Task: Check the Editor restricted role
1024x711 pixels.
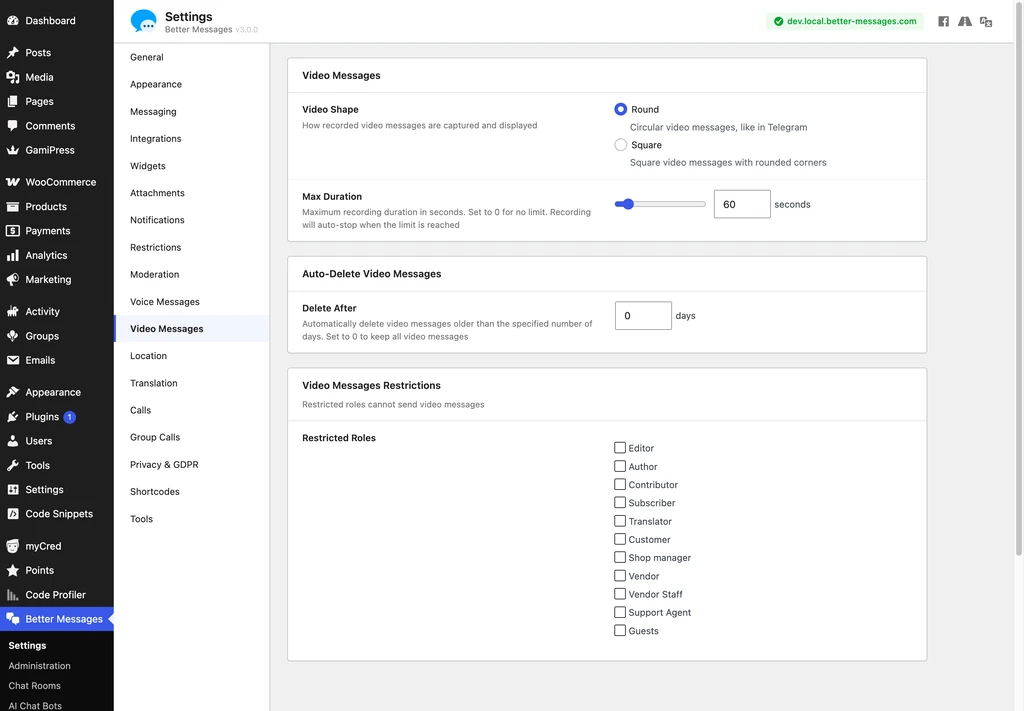Action: point(620,447)
